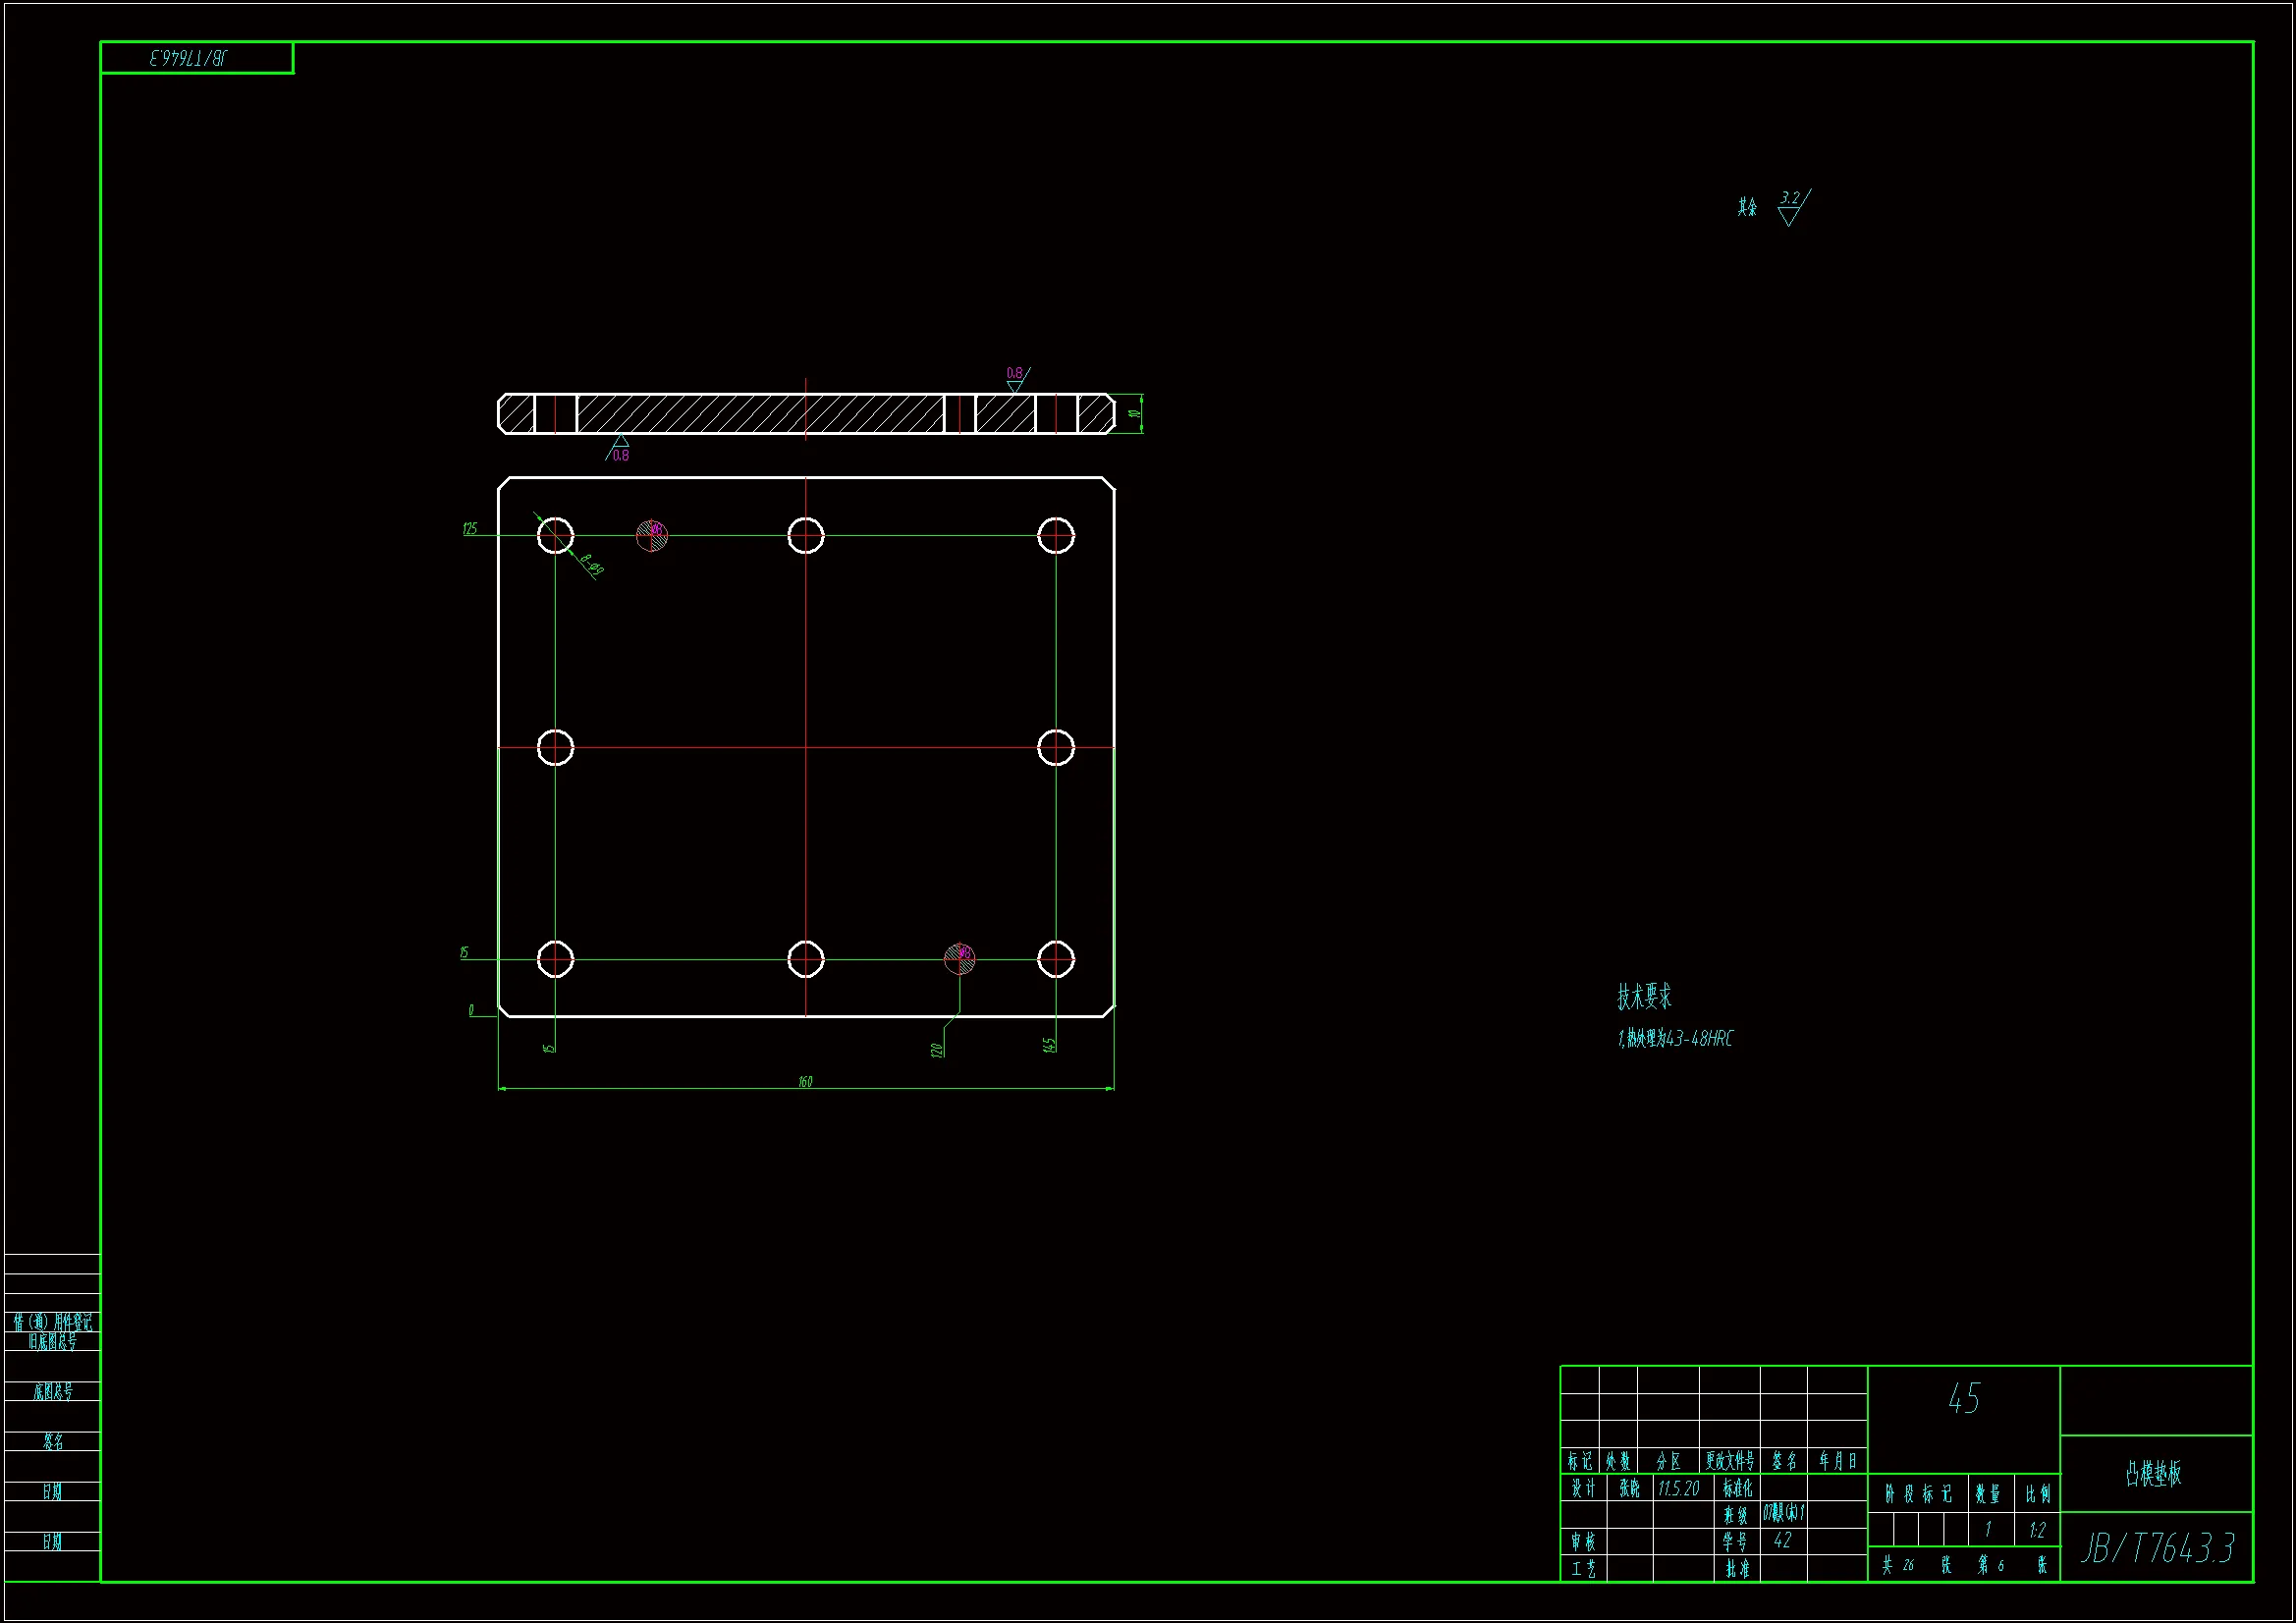Click the 11.5.20 date cell
This screenshot has height=1623, width=2296.
[1678, 1488]
